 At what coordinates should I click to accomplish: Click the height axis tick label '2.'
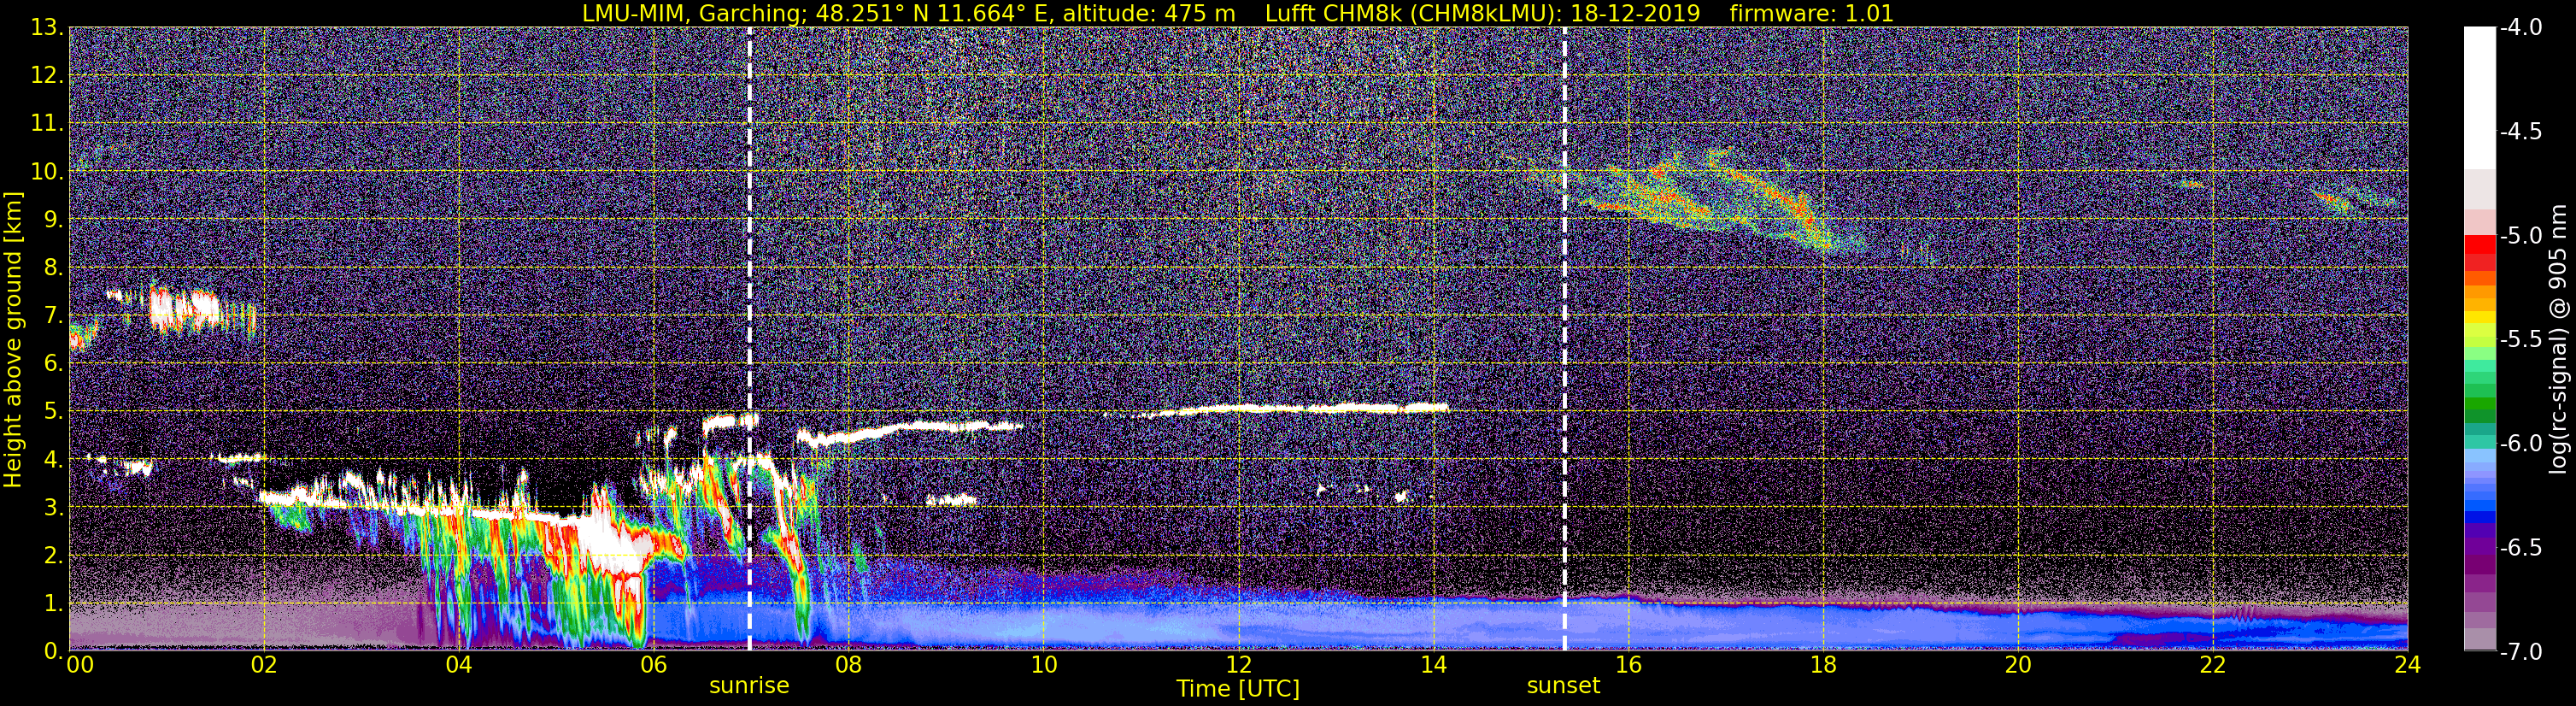[x=54, y=556]
